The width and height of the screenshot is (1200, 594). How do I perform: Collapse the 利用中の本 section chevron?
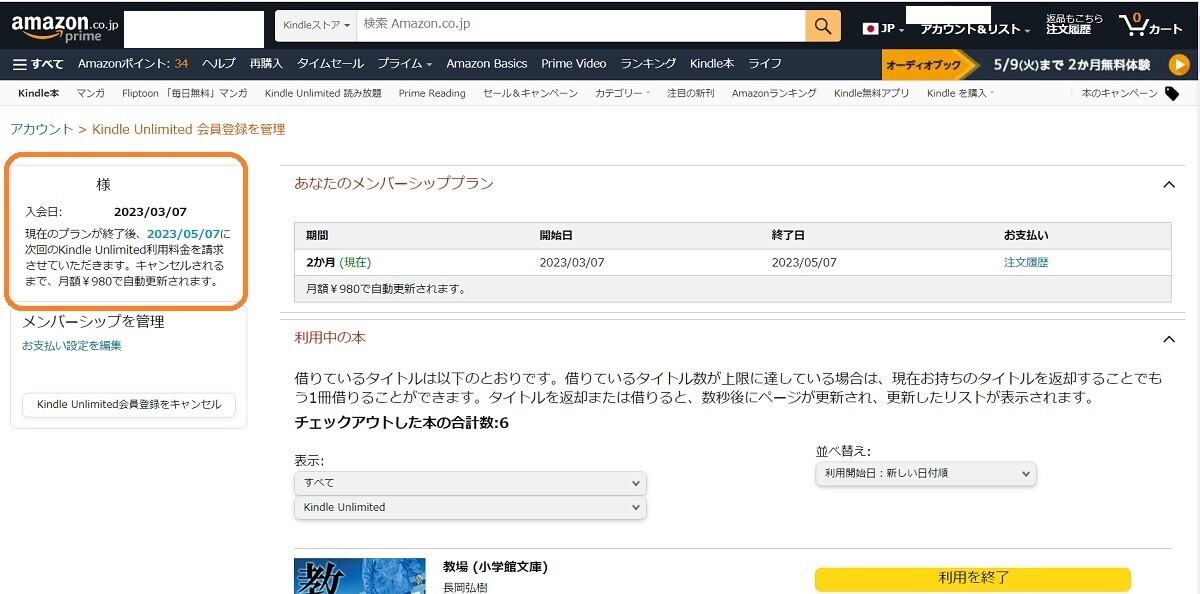click(1169, 339)
